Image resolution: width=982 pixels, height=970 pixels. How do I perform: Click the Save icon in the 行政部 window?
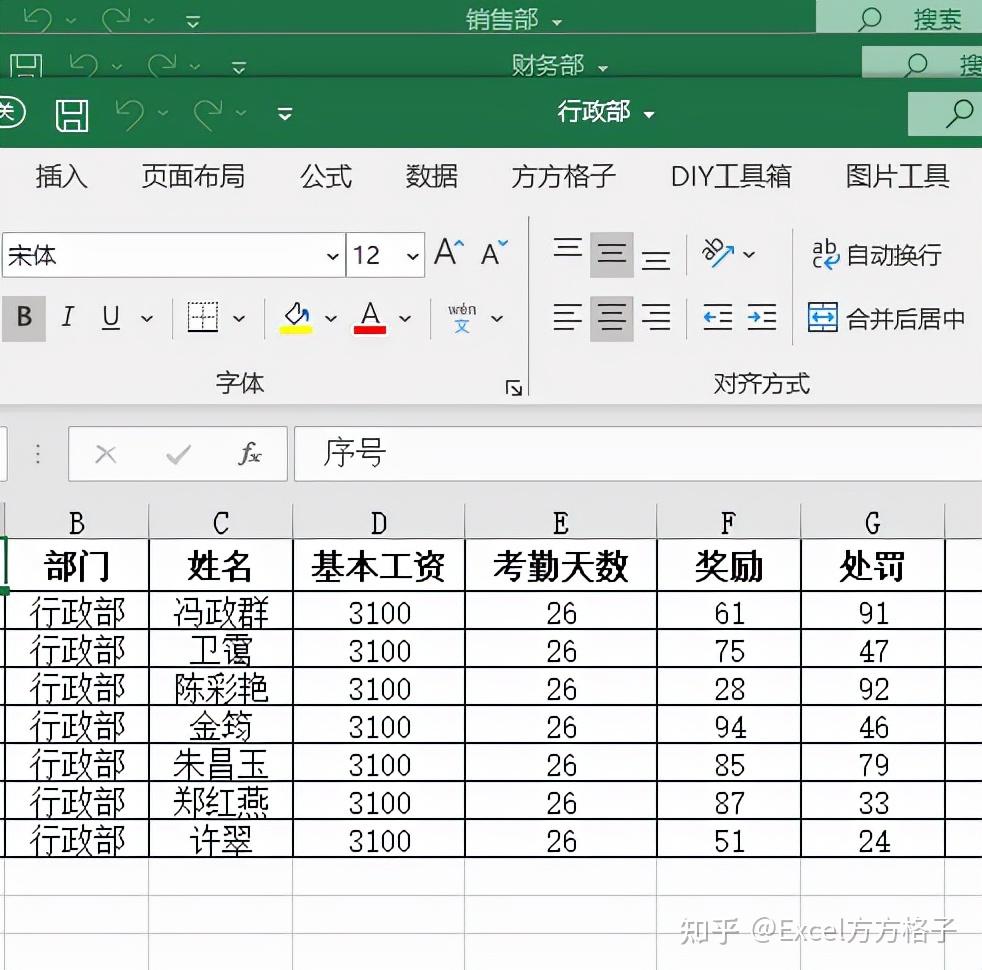pyautogui.click(x=72, y=115)
